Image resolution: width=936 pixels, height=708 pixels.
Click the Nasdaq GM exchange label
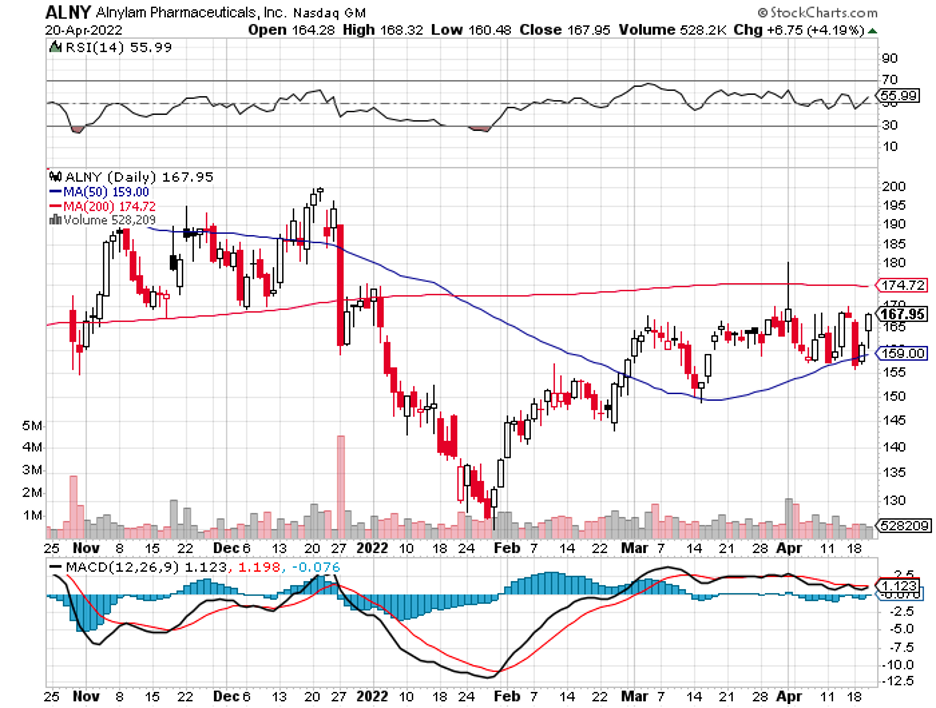330,13
